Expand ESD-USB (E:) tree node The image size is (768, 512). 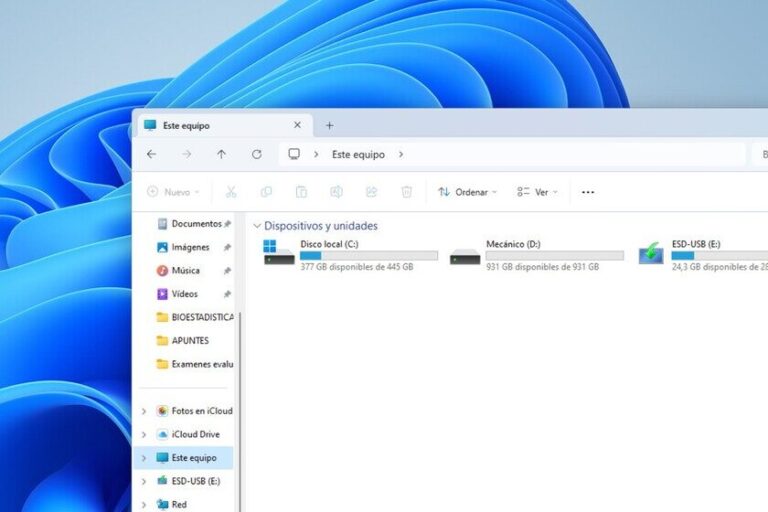tap(144, 481)
